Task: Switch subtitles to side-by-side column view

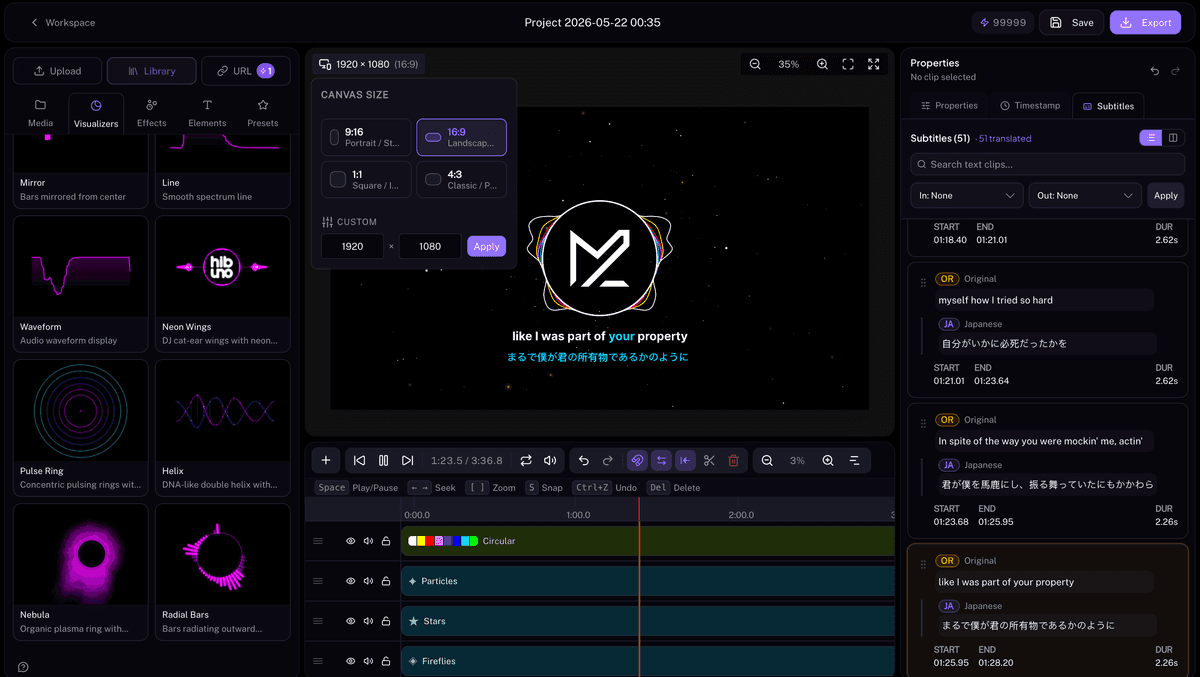Action: (x=1173, y=138)
